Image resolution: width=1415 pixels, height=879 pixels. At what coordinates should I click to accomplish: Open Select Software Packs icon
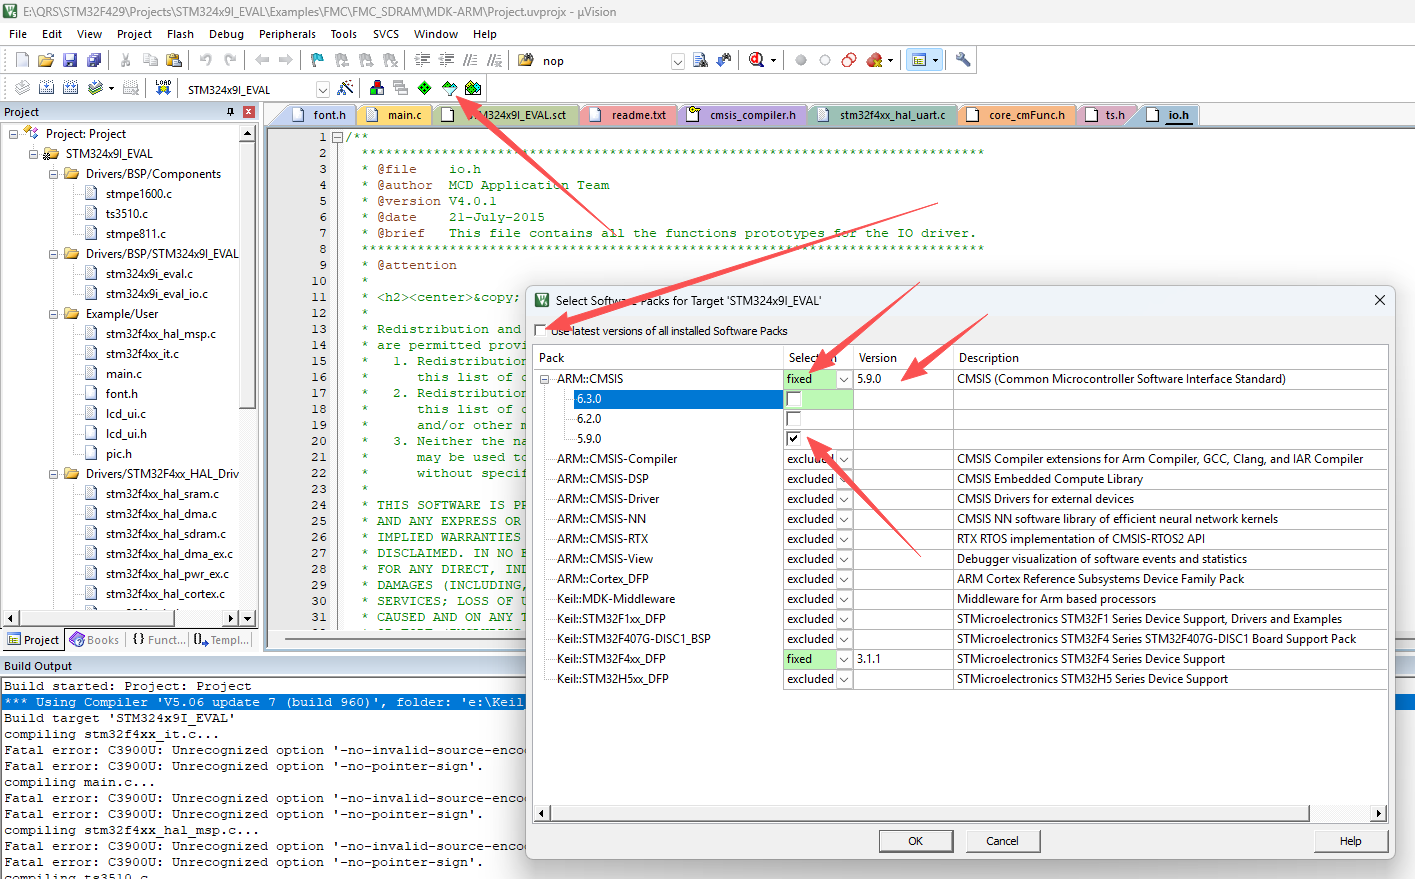coord(449,88)
